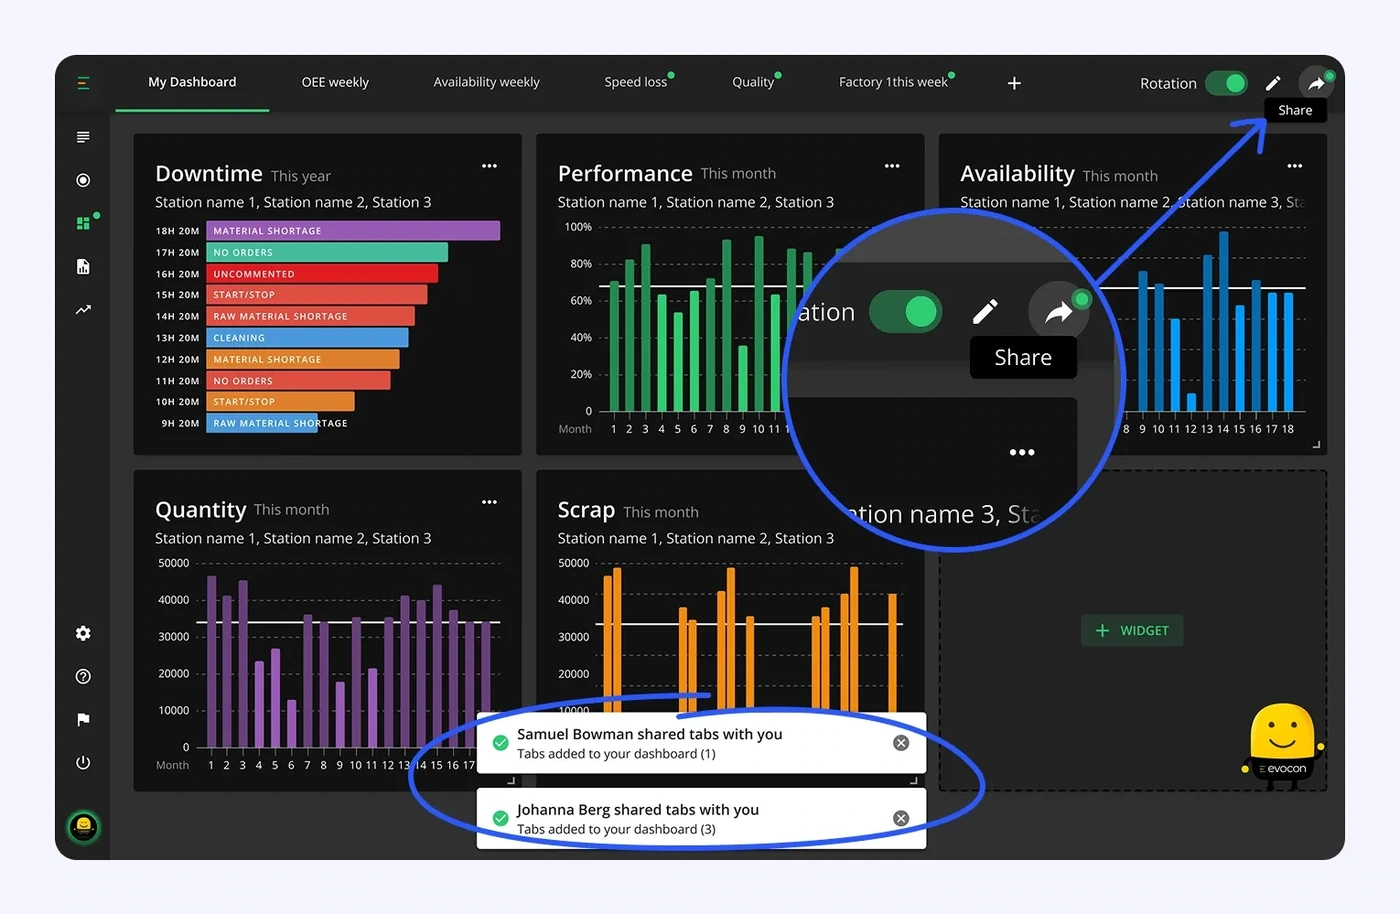The image size is (1400, 914).
Task: Click the pencil edit dashboard icon
Action: 1273,84
